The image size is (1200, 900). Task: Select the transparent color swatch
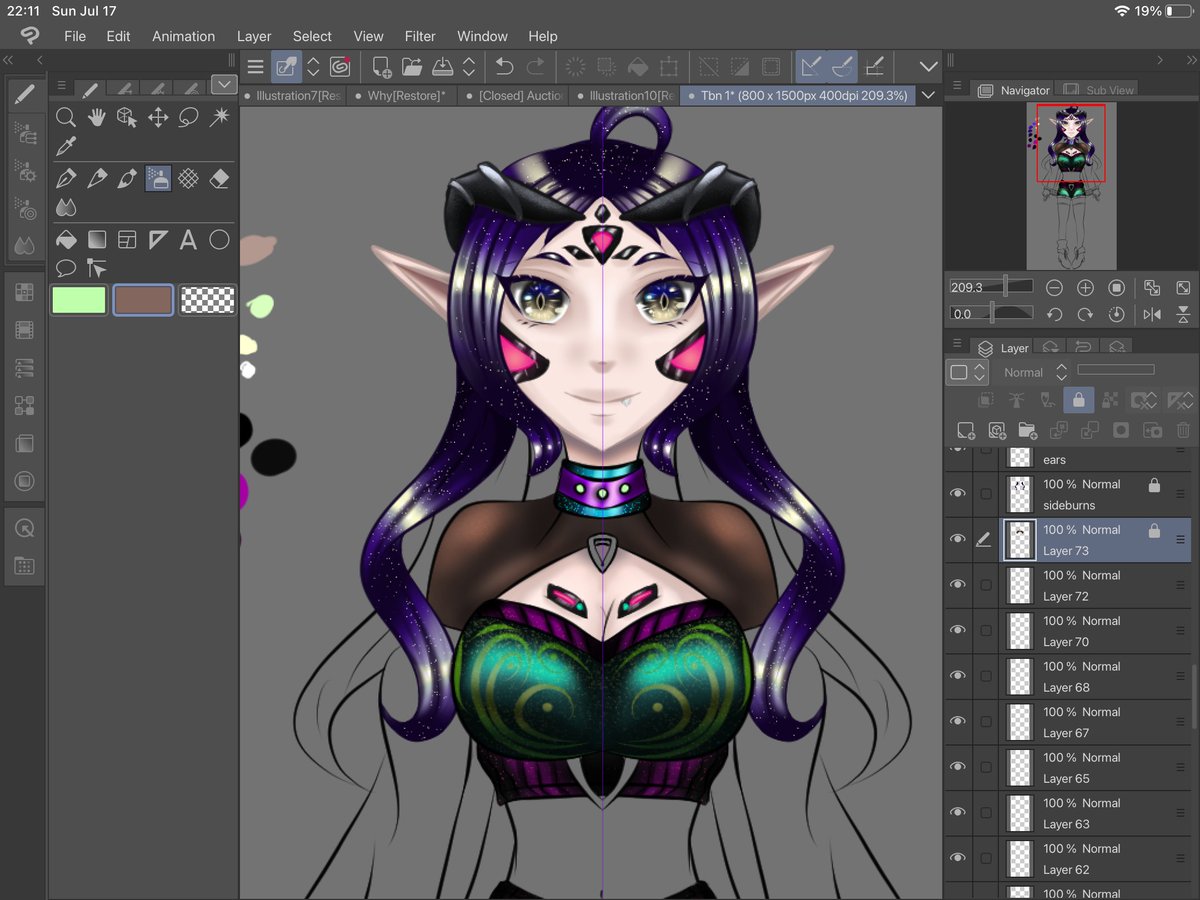tap(208, 300)
